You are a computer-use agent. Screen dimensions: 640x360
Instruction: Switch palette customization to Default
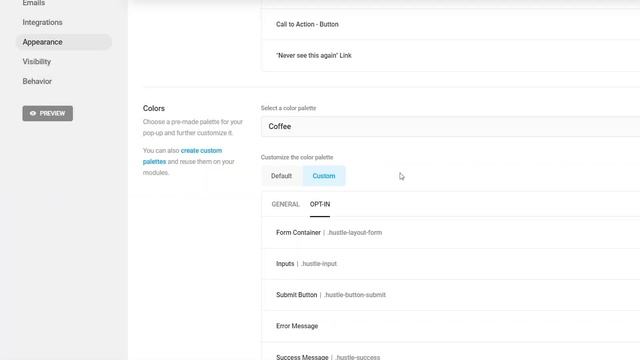(x=282, y=176)
